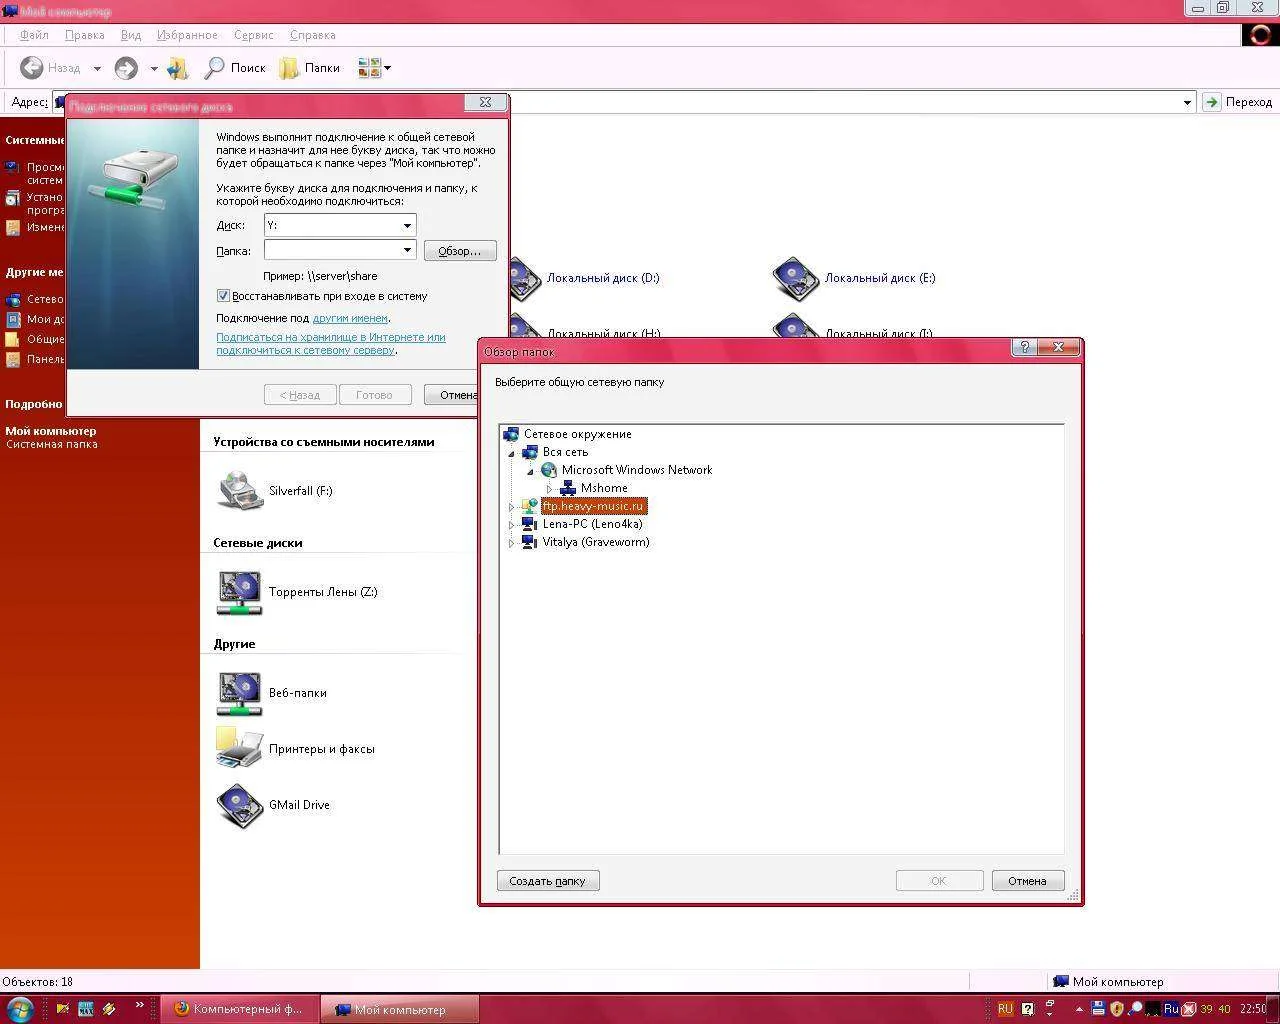Toggle the Folders (Папки) pane button
The width and height of the screenshot is (1280, 1024).
310,68
